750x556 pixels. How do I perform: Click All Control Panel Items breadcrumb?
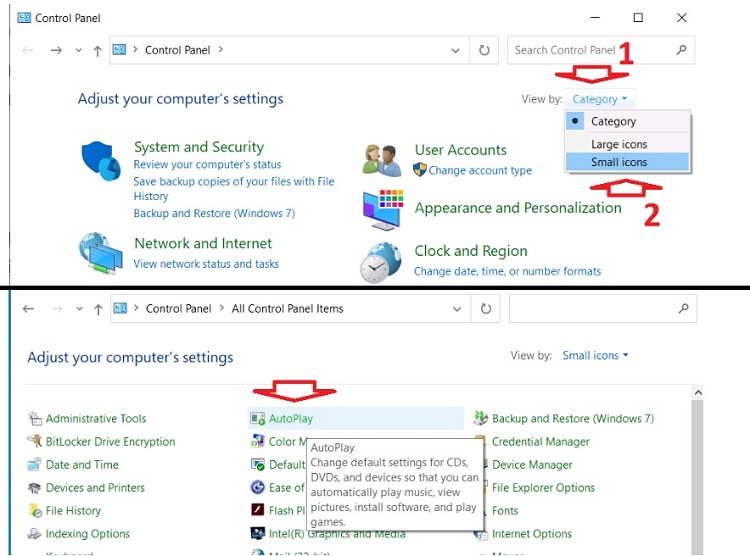(x=287, y=309)
